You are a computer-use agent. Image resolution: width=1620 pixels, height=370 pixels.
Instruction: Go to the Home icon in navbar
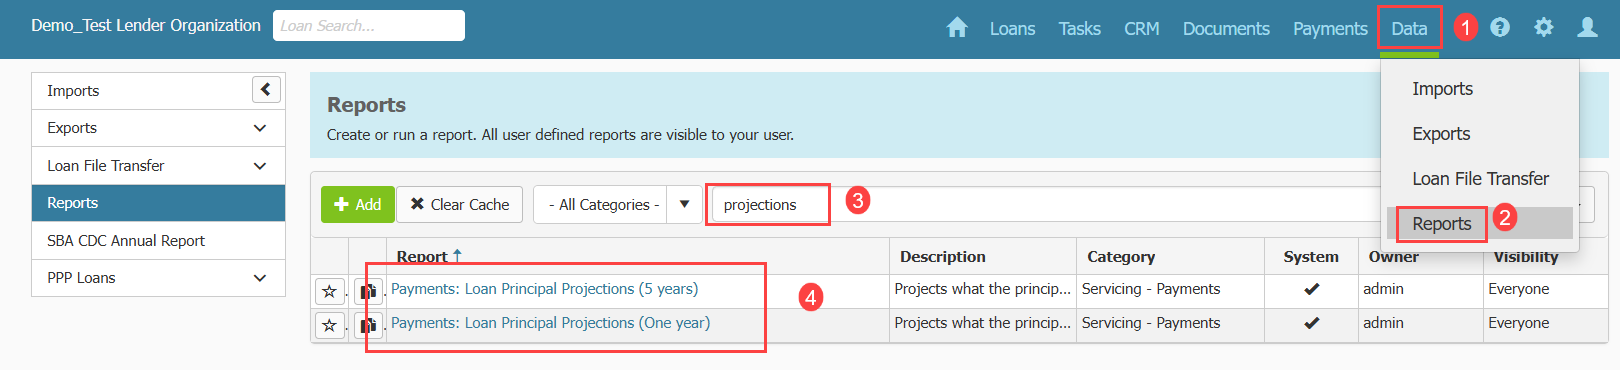[x=957, y=28]
